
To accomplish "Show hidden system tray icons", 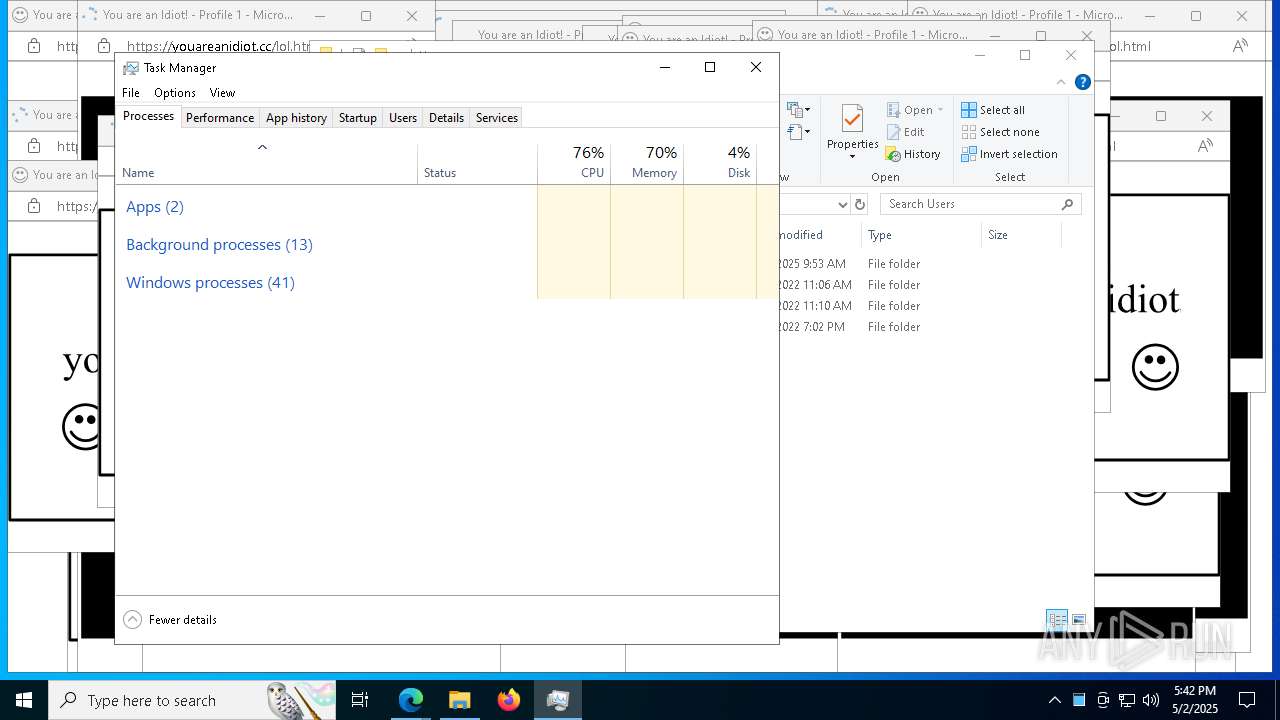I will [1054, 700].
